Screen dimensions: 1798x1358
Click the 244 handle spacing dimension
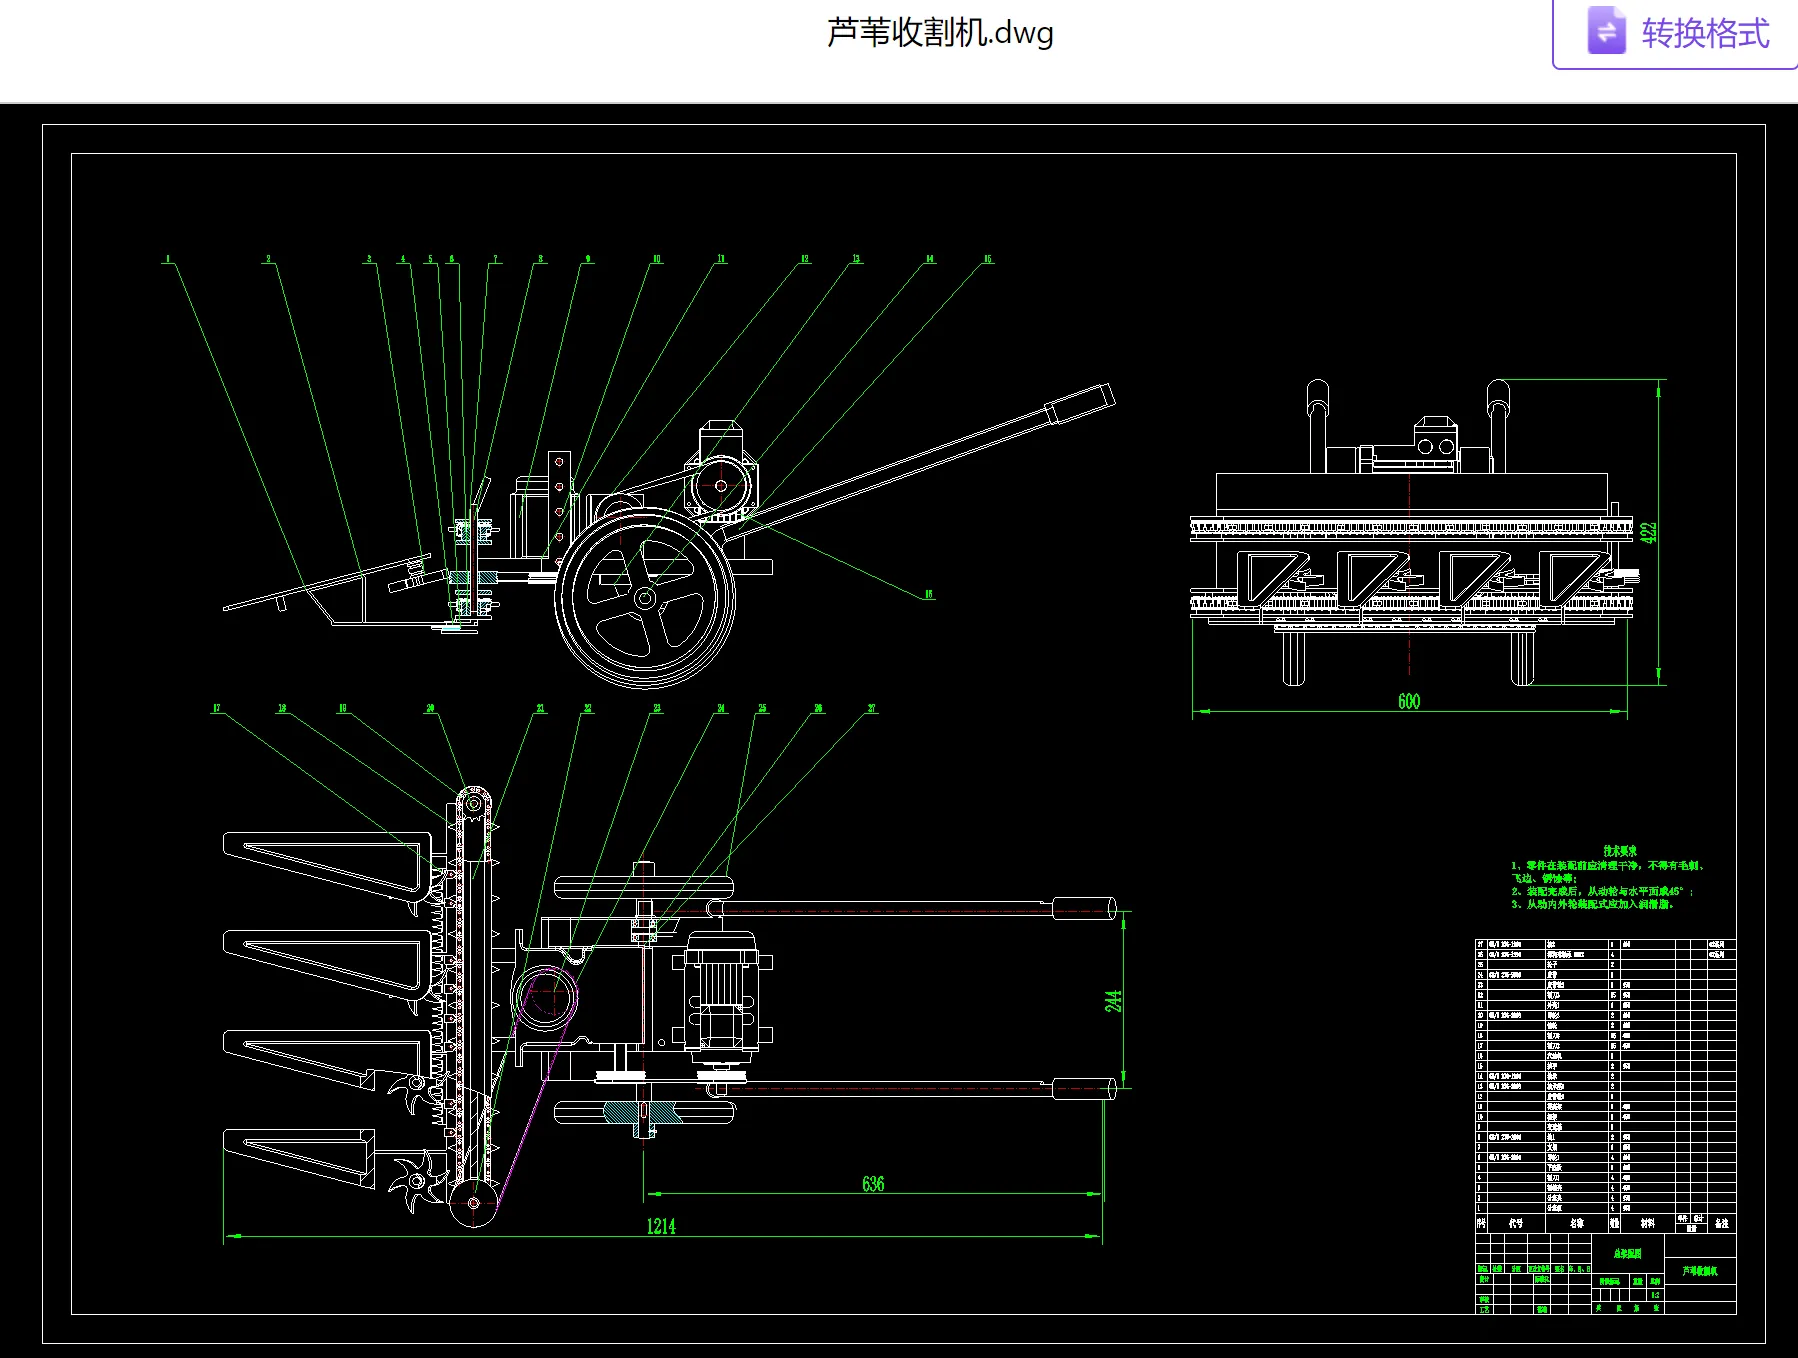(1113, 1001)
